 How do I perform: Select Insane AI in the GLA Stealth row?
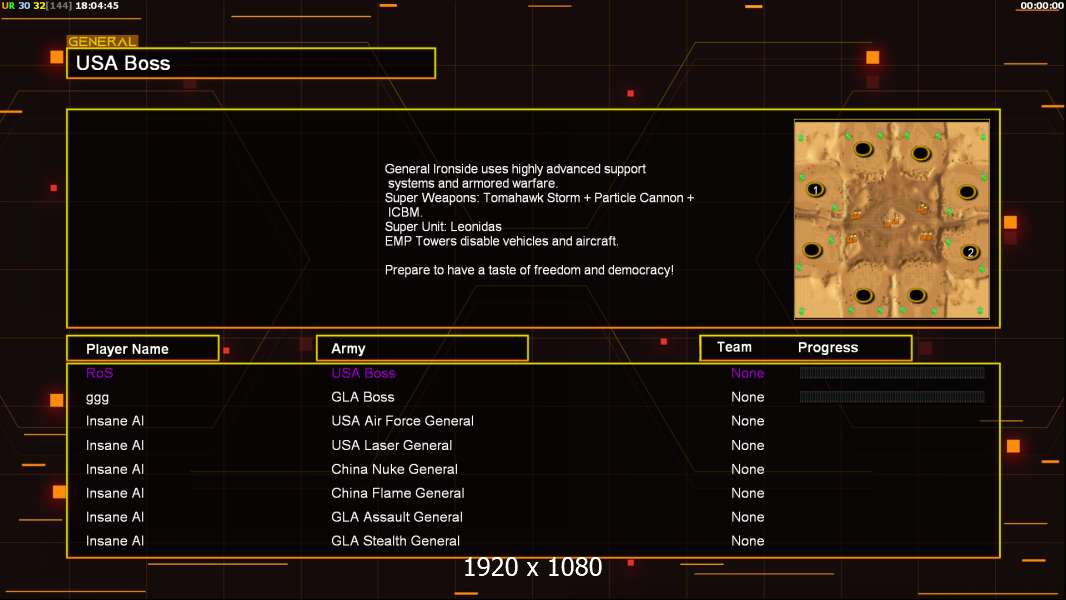pos(115,541)
